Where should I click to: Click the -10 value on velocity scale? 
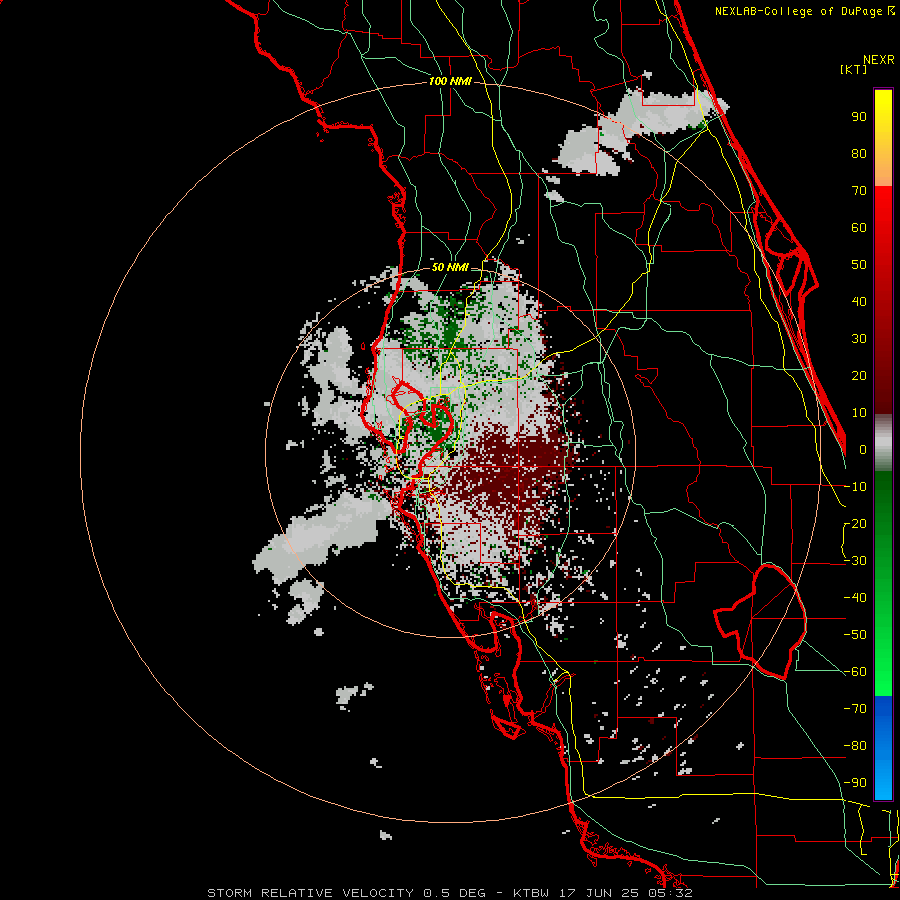(855, 487)
